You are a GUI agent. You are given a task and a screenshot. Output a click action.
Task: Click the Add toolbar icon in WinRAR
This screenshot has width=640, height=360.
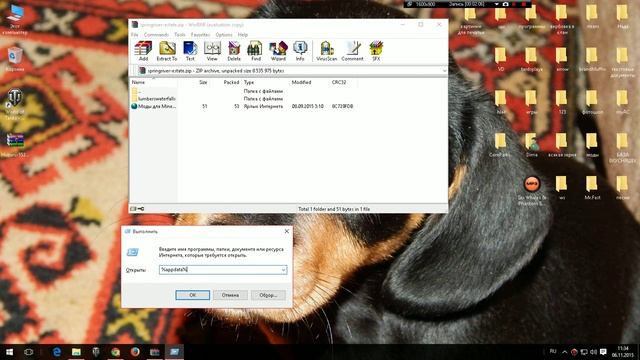click(143, 51)
